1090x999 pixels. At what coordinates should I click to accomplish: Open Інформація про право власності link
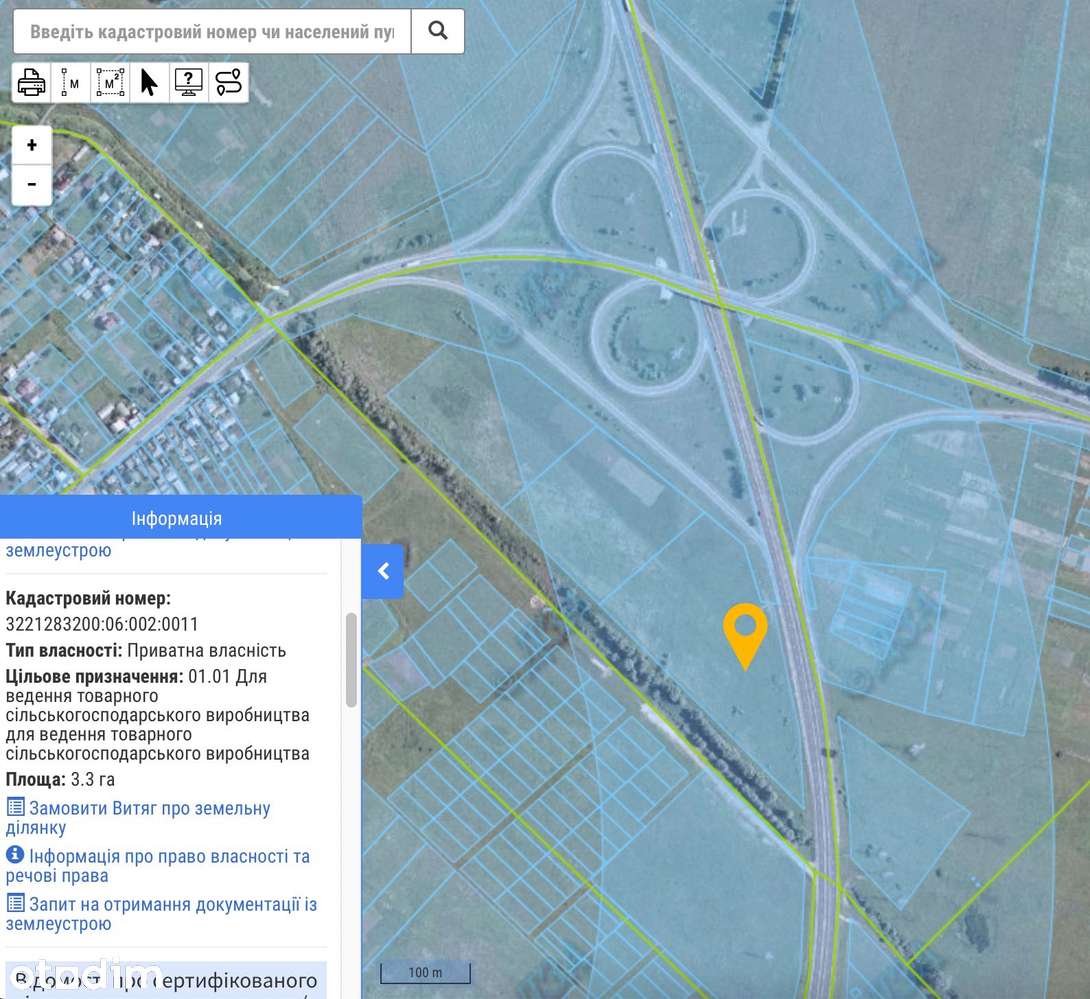(158, 866)
